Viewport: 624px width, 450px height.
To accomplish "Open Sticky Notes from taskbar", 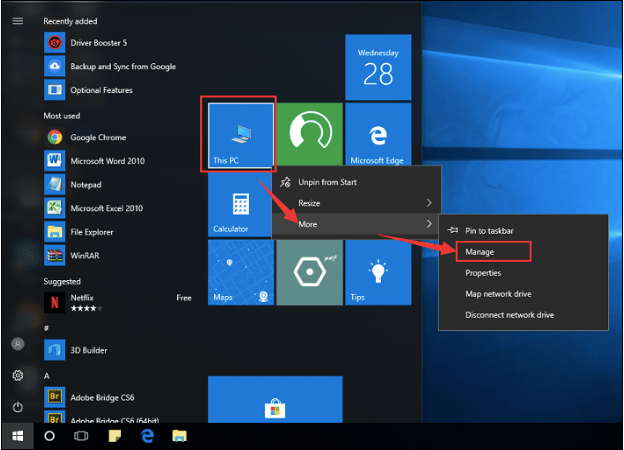I will tap(115, 436).
